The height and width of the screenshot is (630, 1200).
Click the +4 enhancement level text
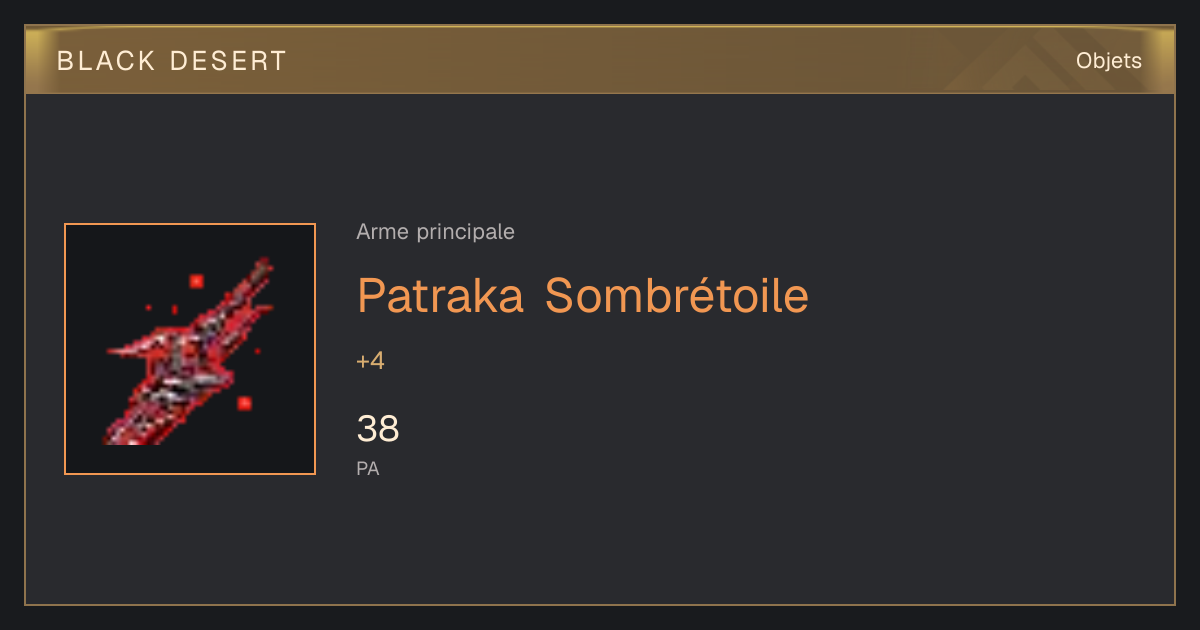coord(370,361)
